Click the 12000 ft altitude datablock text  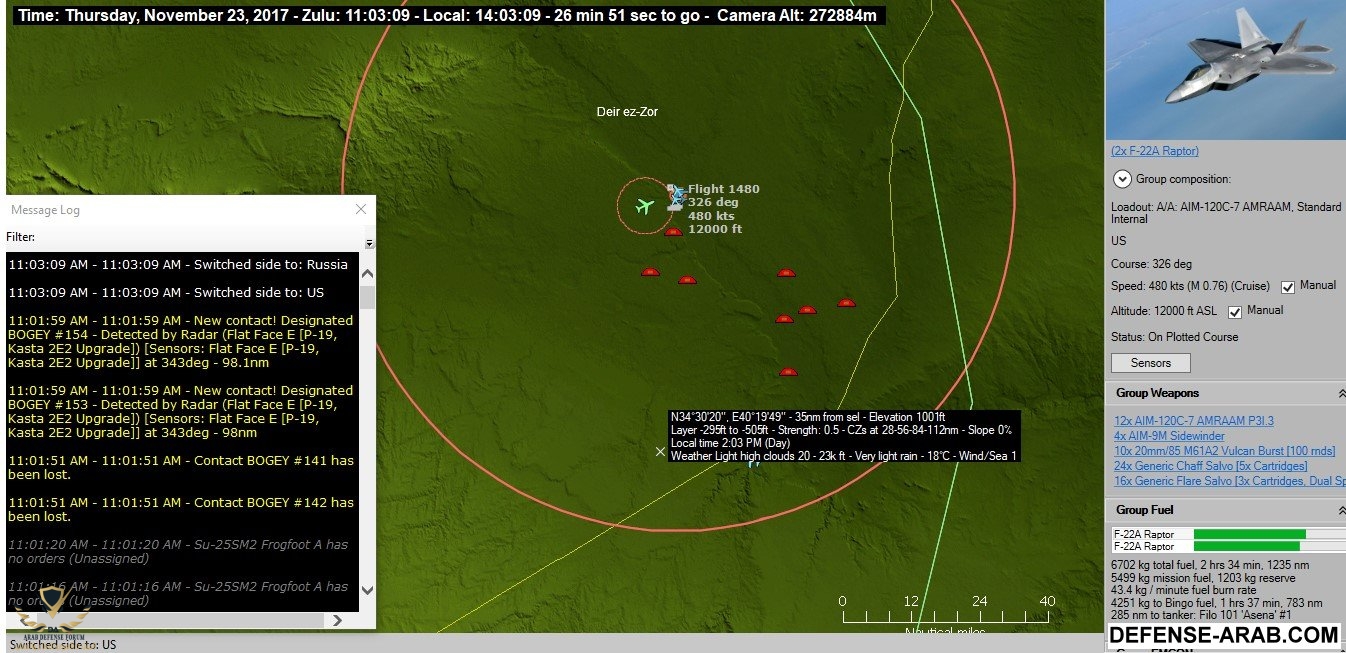point(715,229)
